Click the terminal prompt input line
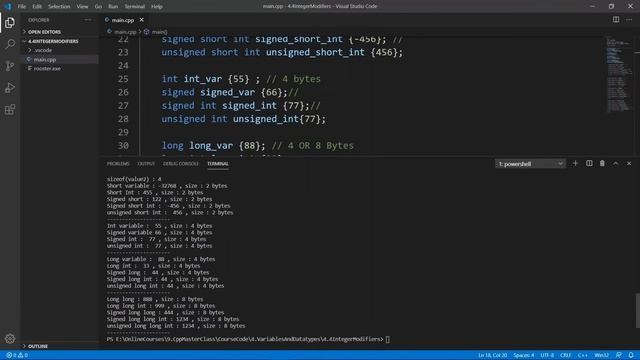This screenshot has width=640, height=360. click(x=248, y=339)
